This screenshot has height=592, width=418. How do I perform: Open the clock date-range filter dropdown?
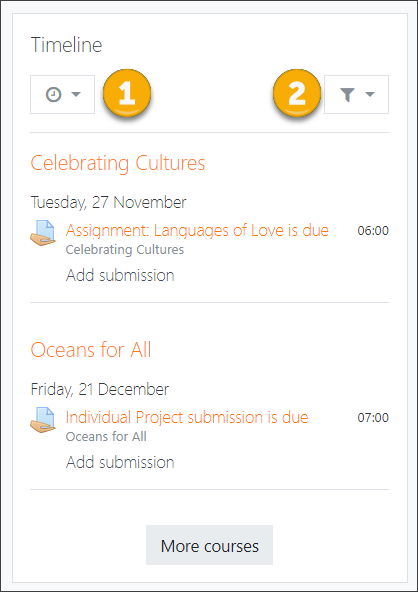pyautogui.click(x=62, y=94)
